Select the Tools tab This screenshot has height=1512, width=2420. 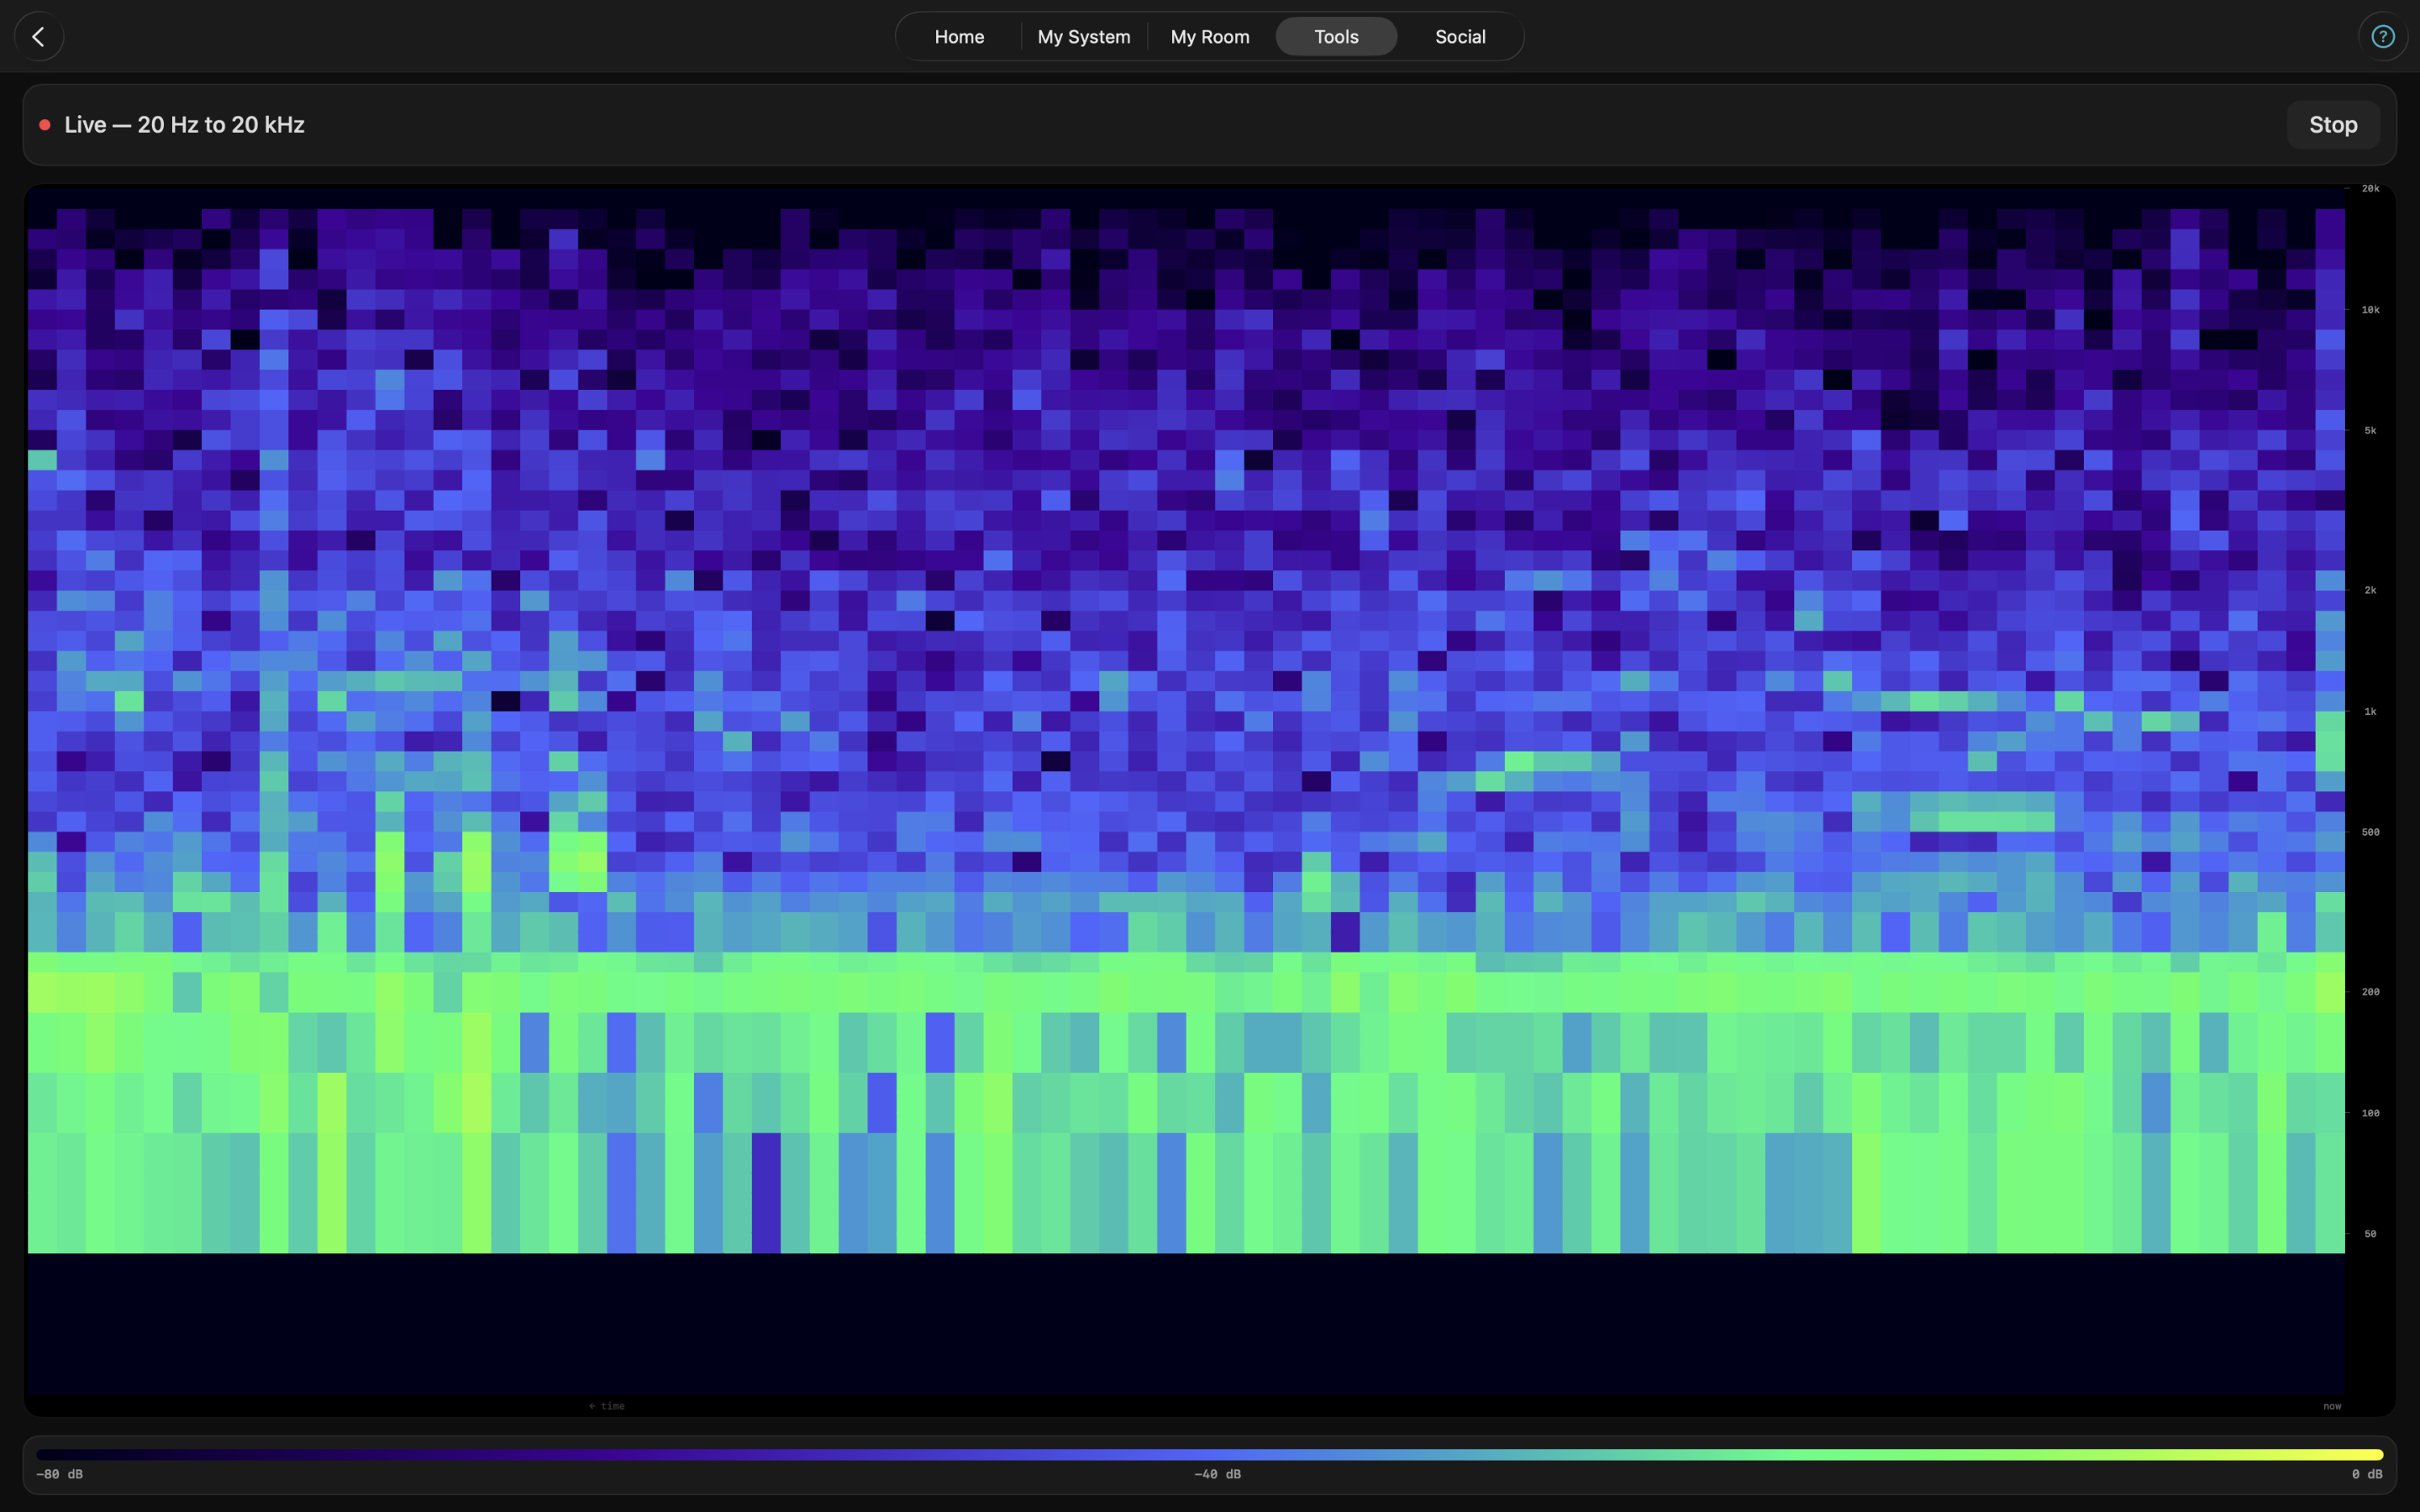tap(1336, 37)
